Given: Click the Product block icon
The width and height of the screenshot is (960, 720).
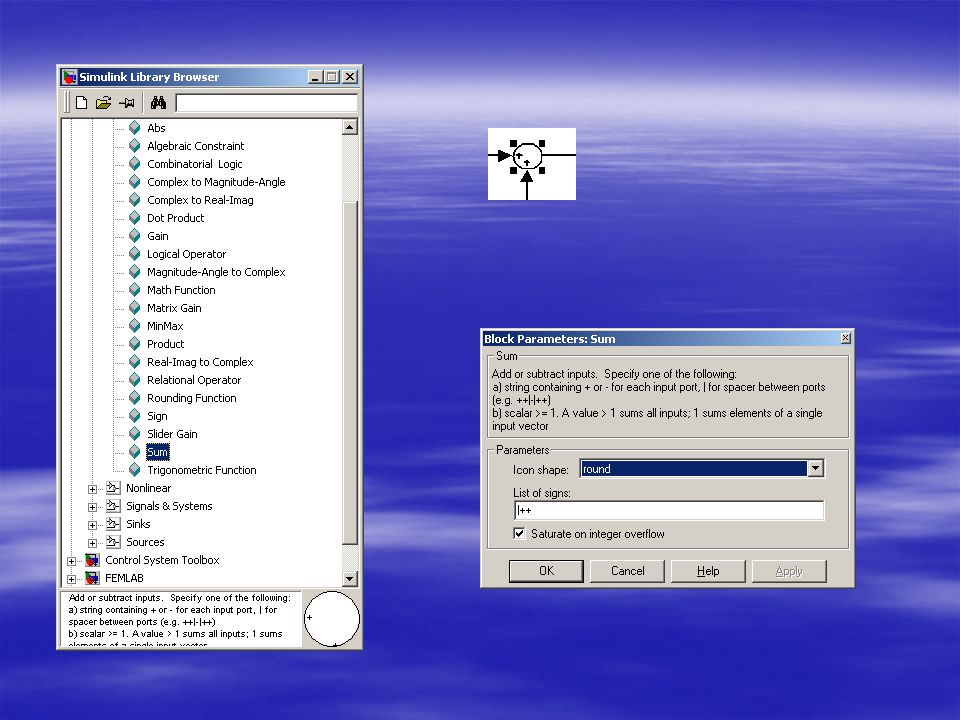Looking at the screenshot, I should tap(135, 343).
